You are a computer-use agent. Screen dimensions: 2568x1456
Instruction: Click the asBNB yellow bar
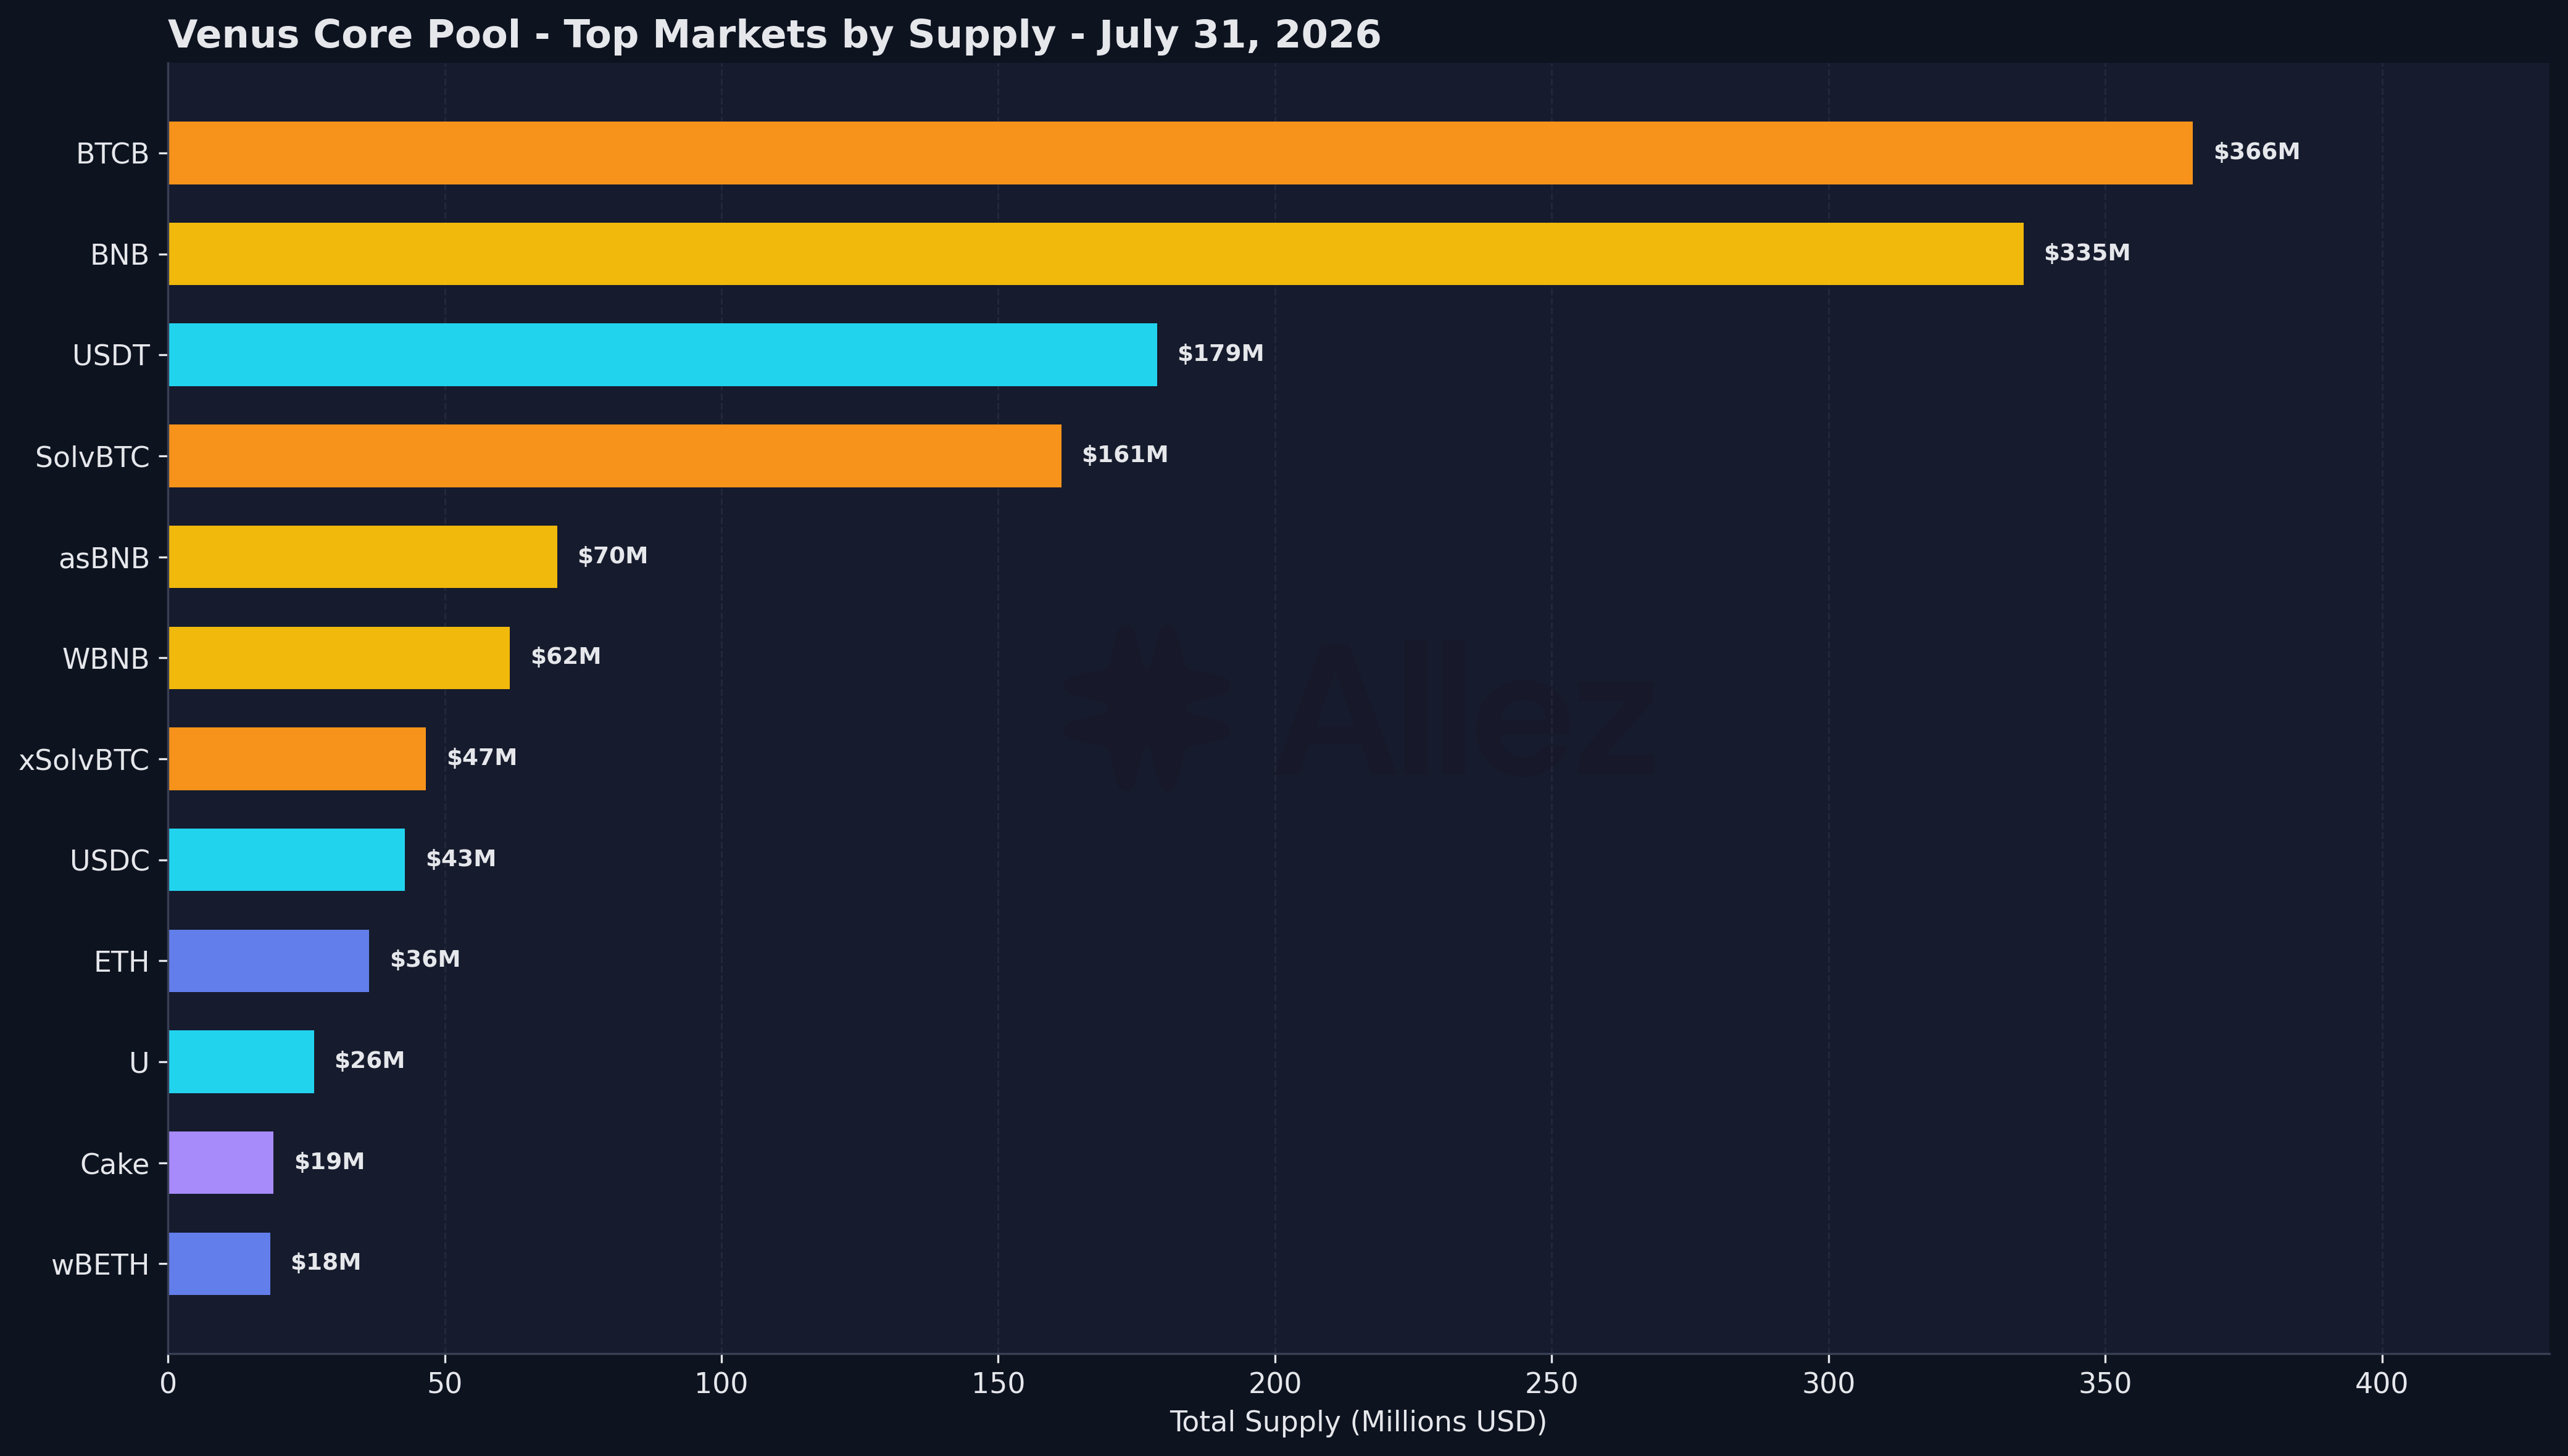pos(362,557)
